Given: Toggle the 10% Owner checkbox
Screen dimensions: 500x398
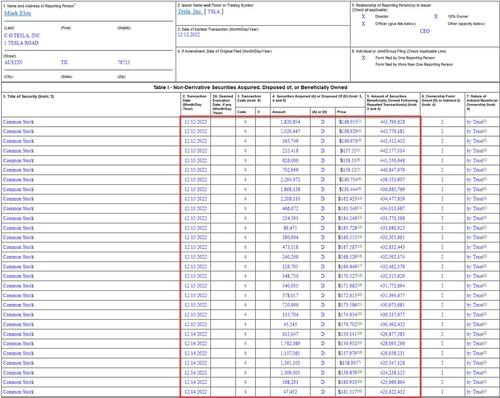Looking at the screenshot, I should [436, 16].
